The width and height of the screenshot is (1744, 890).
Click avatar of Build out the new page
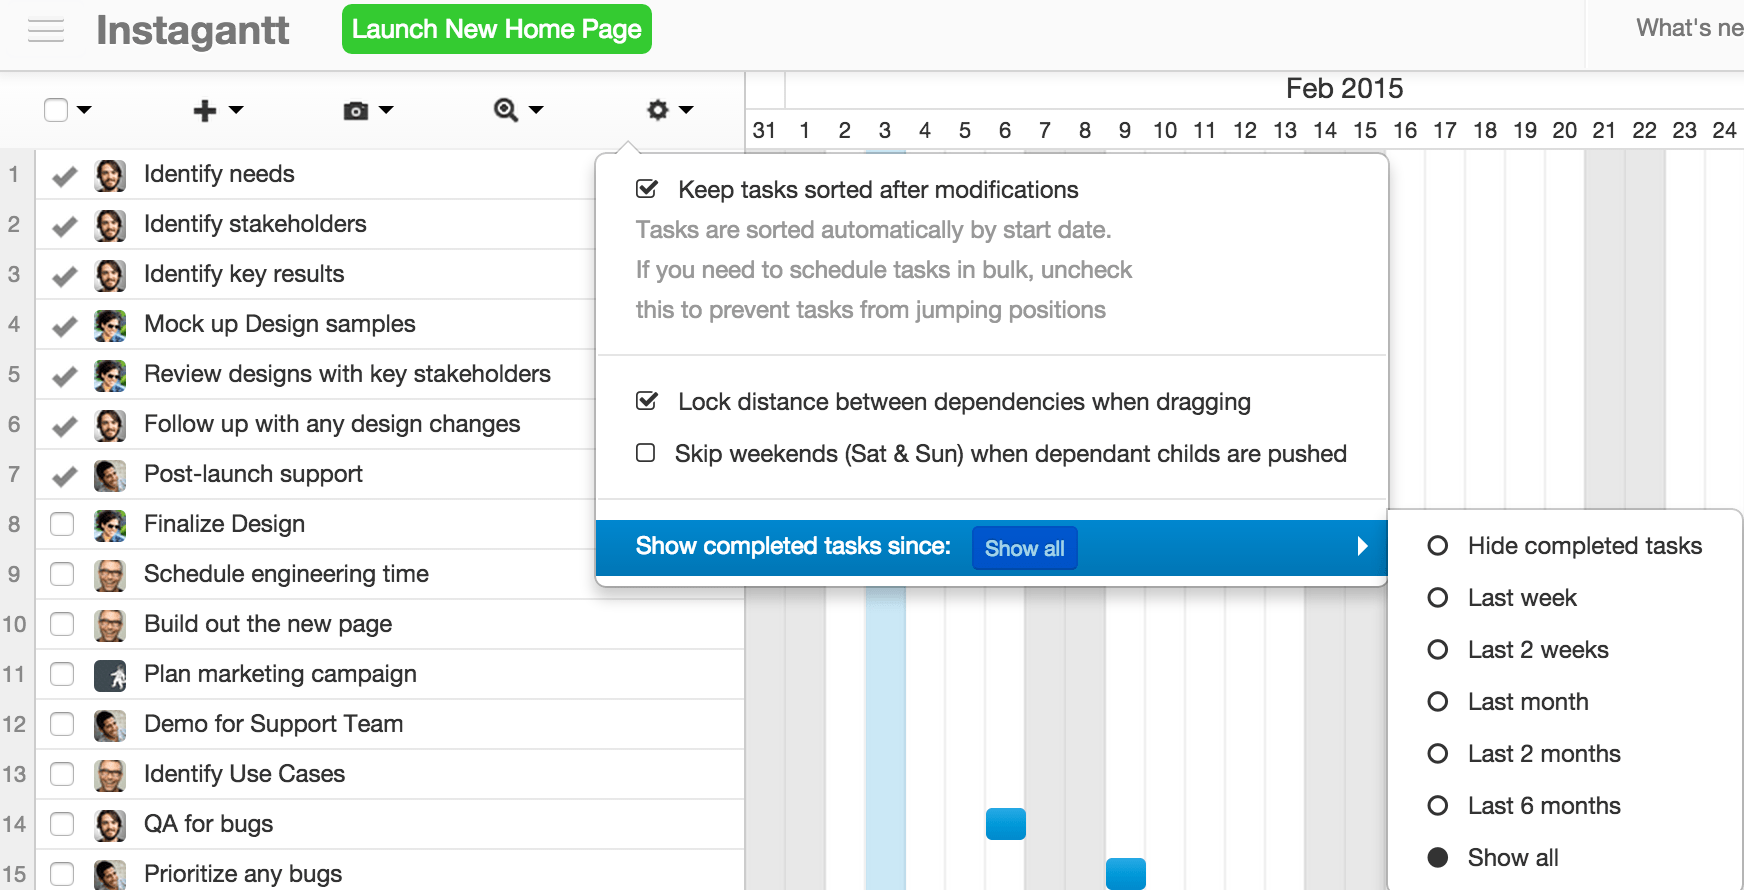110,625
